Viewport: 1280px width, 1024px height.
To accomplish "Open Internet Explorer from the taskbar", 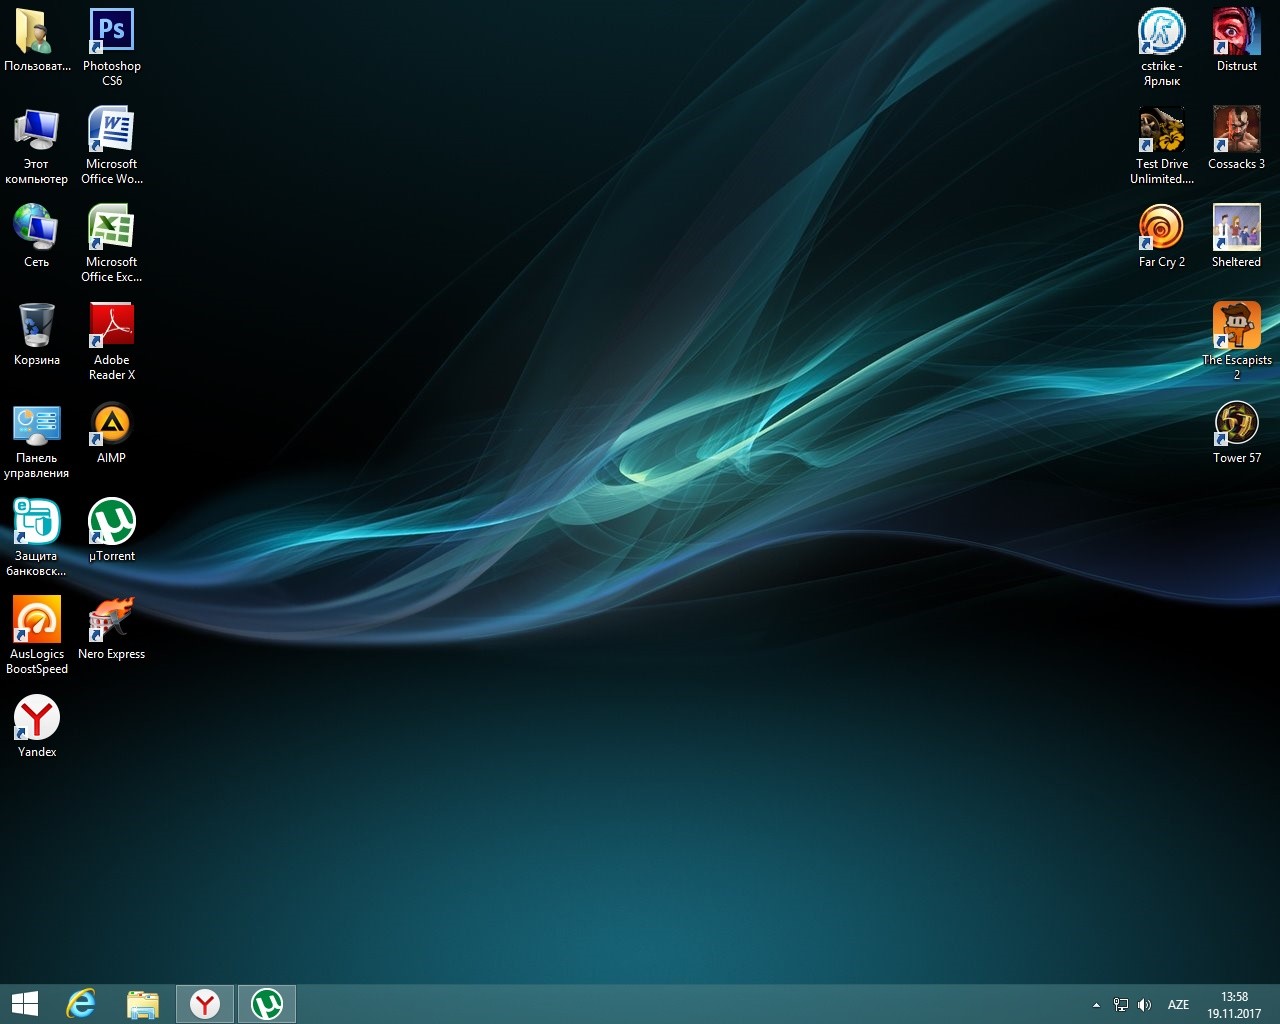I will tap(81, 1004).
